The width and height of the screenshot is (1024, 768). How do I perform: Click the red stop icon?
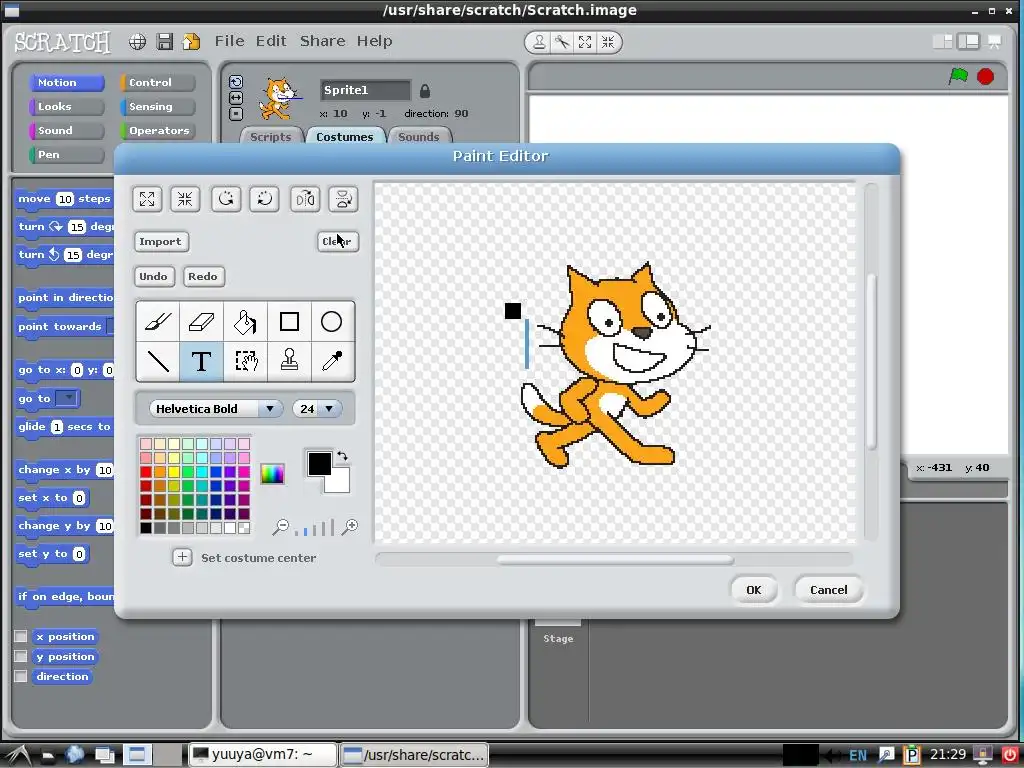(985, 76)
